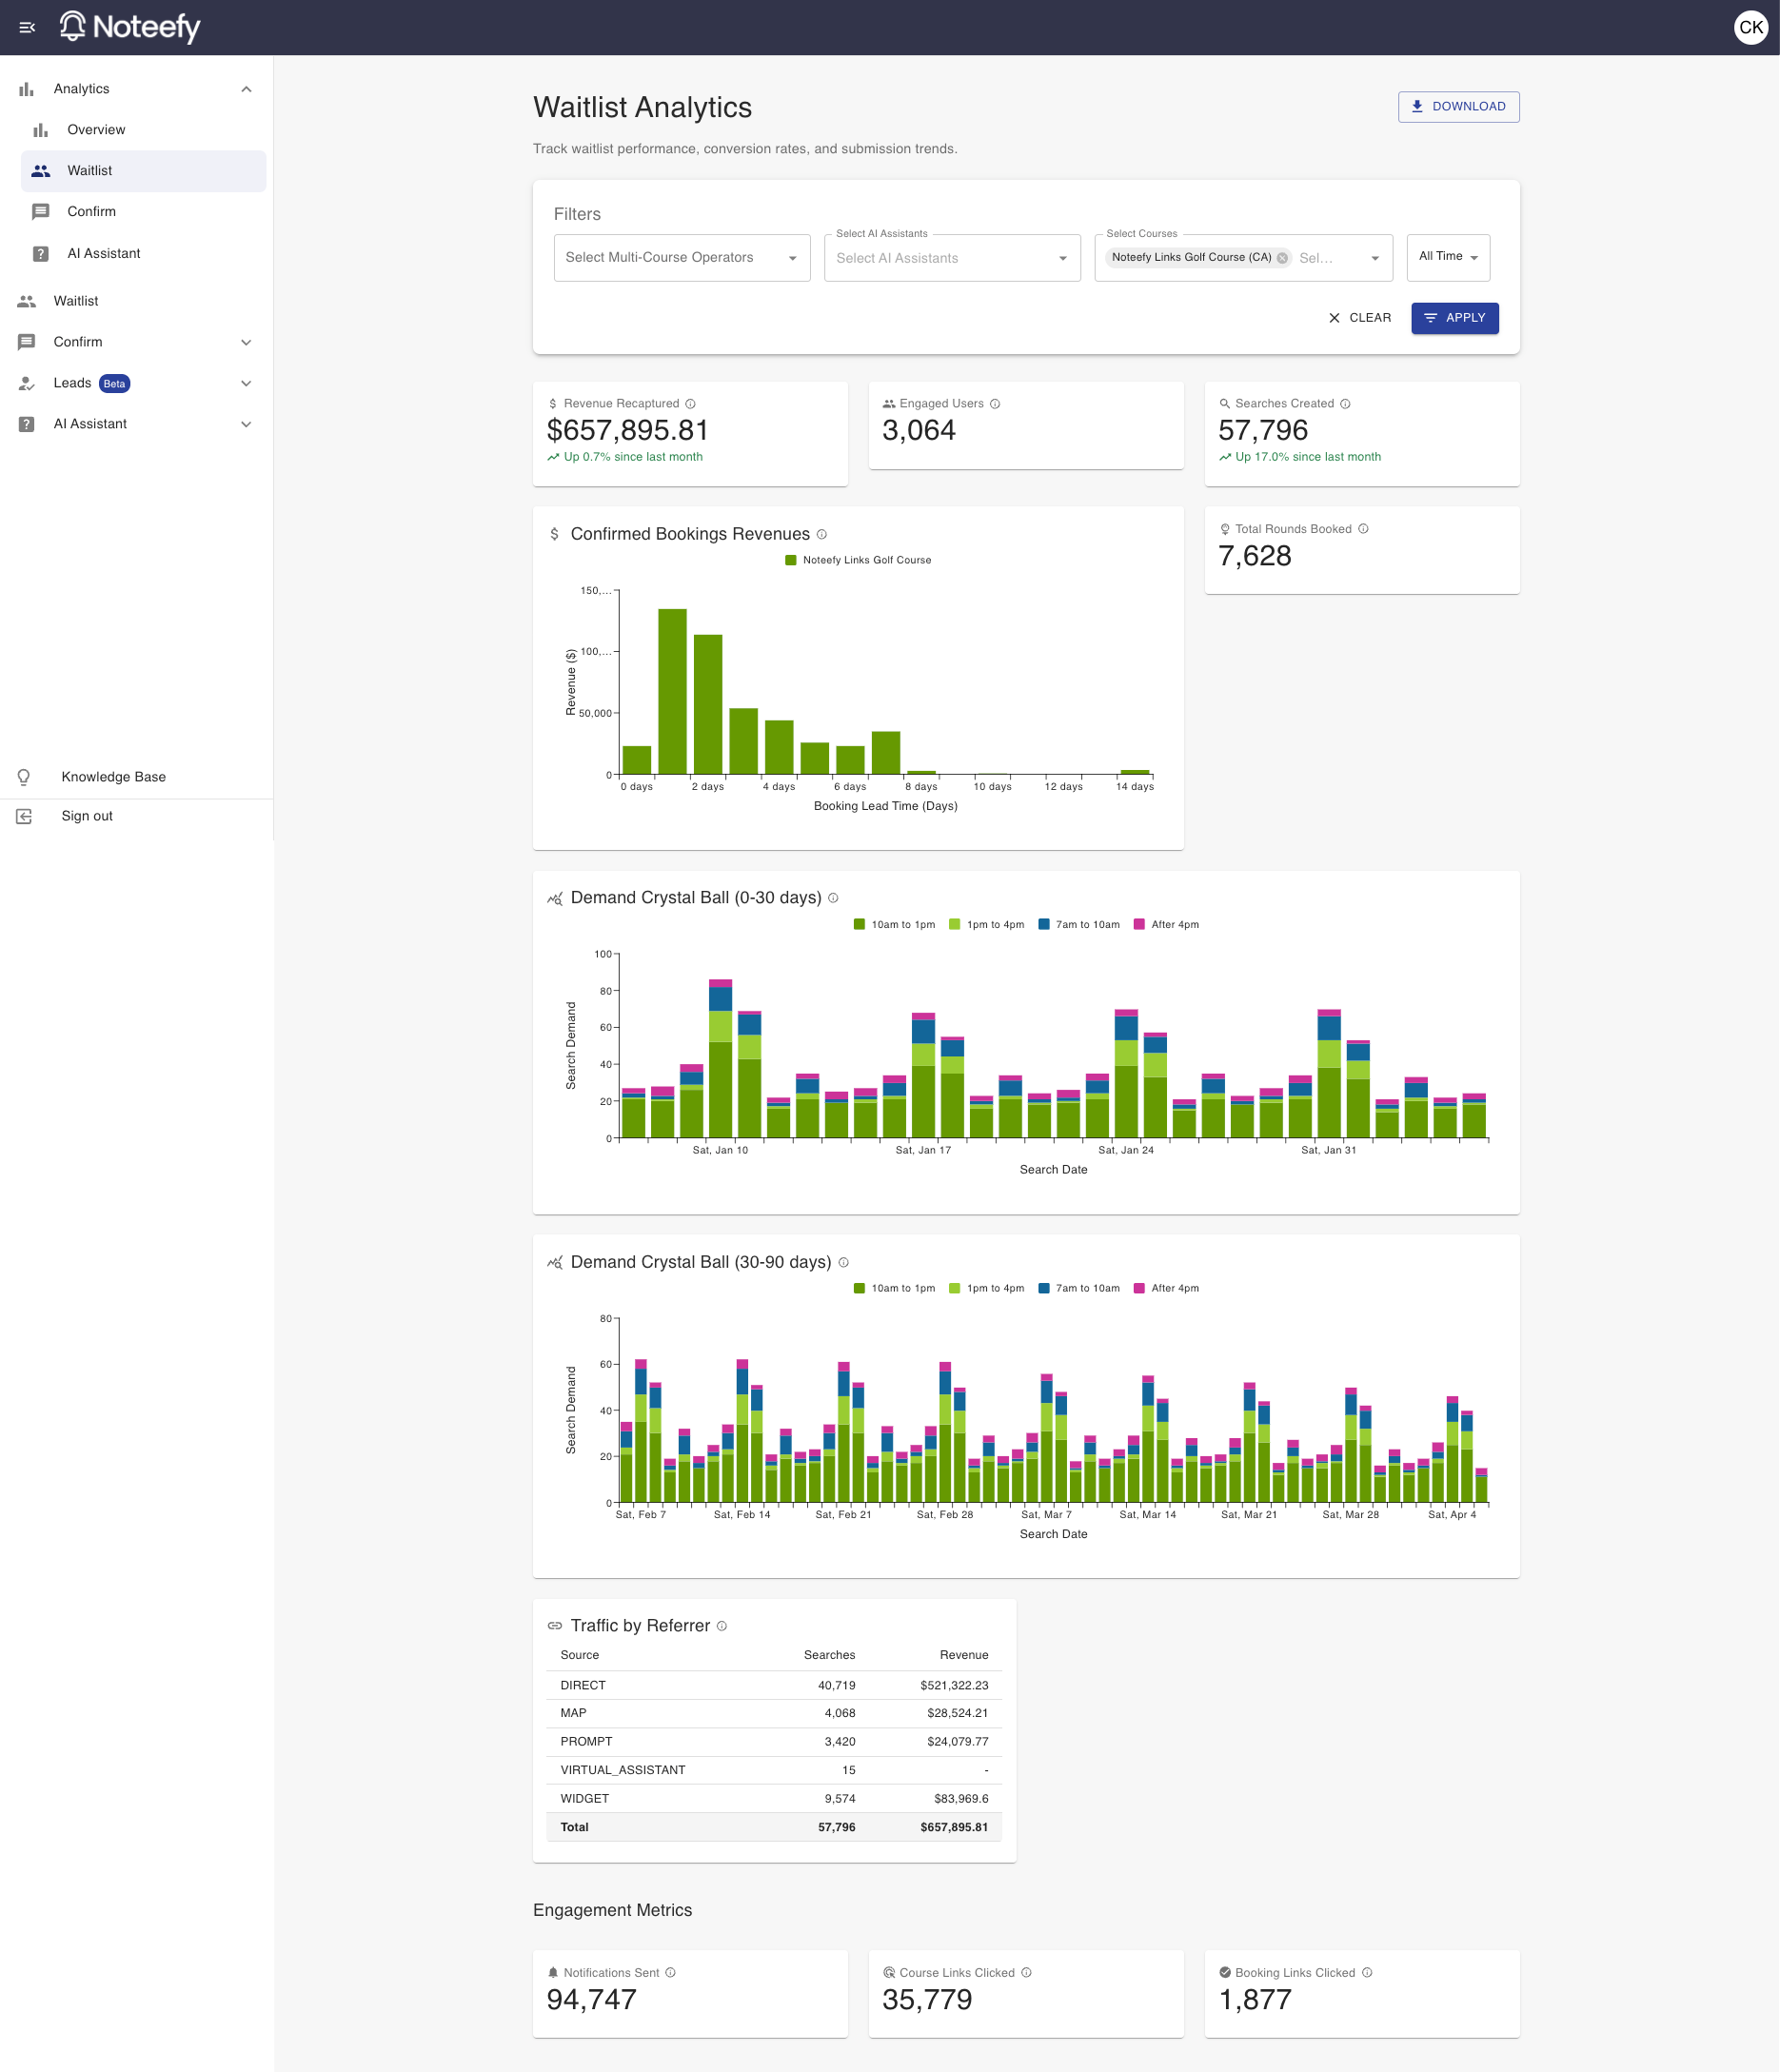Screen dimensions: 1780x2072
Task: Click info icon beside Confirmed Bookings Revenues
Action: tap(822, 534)
